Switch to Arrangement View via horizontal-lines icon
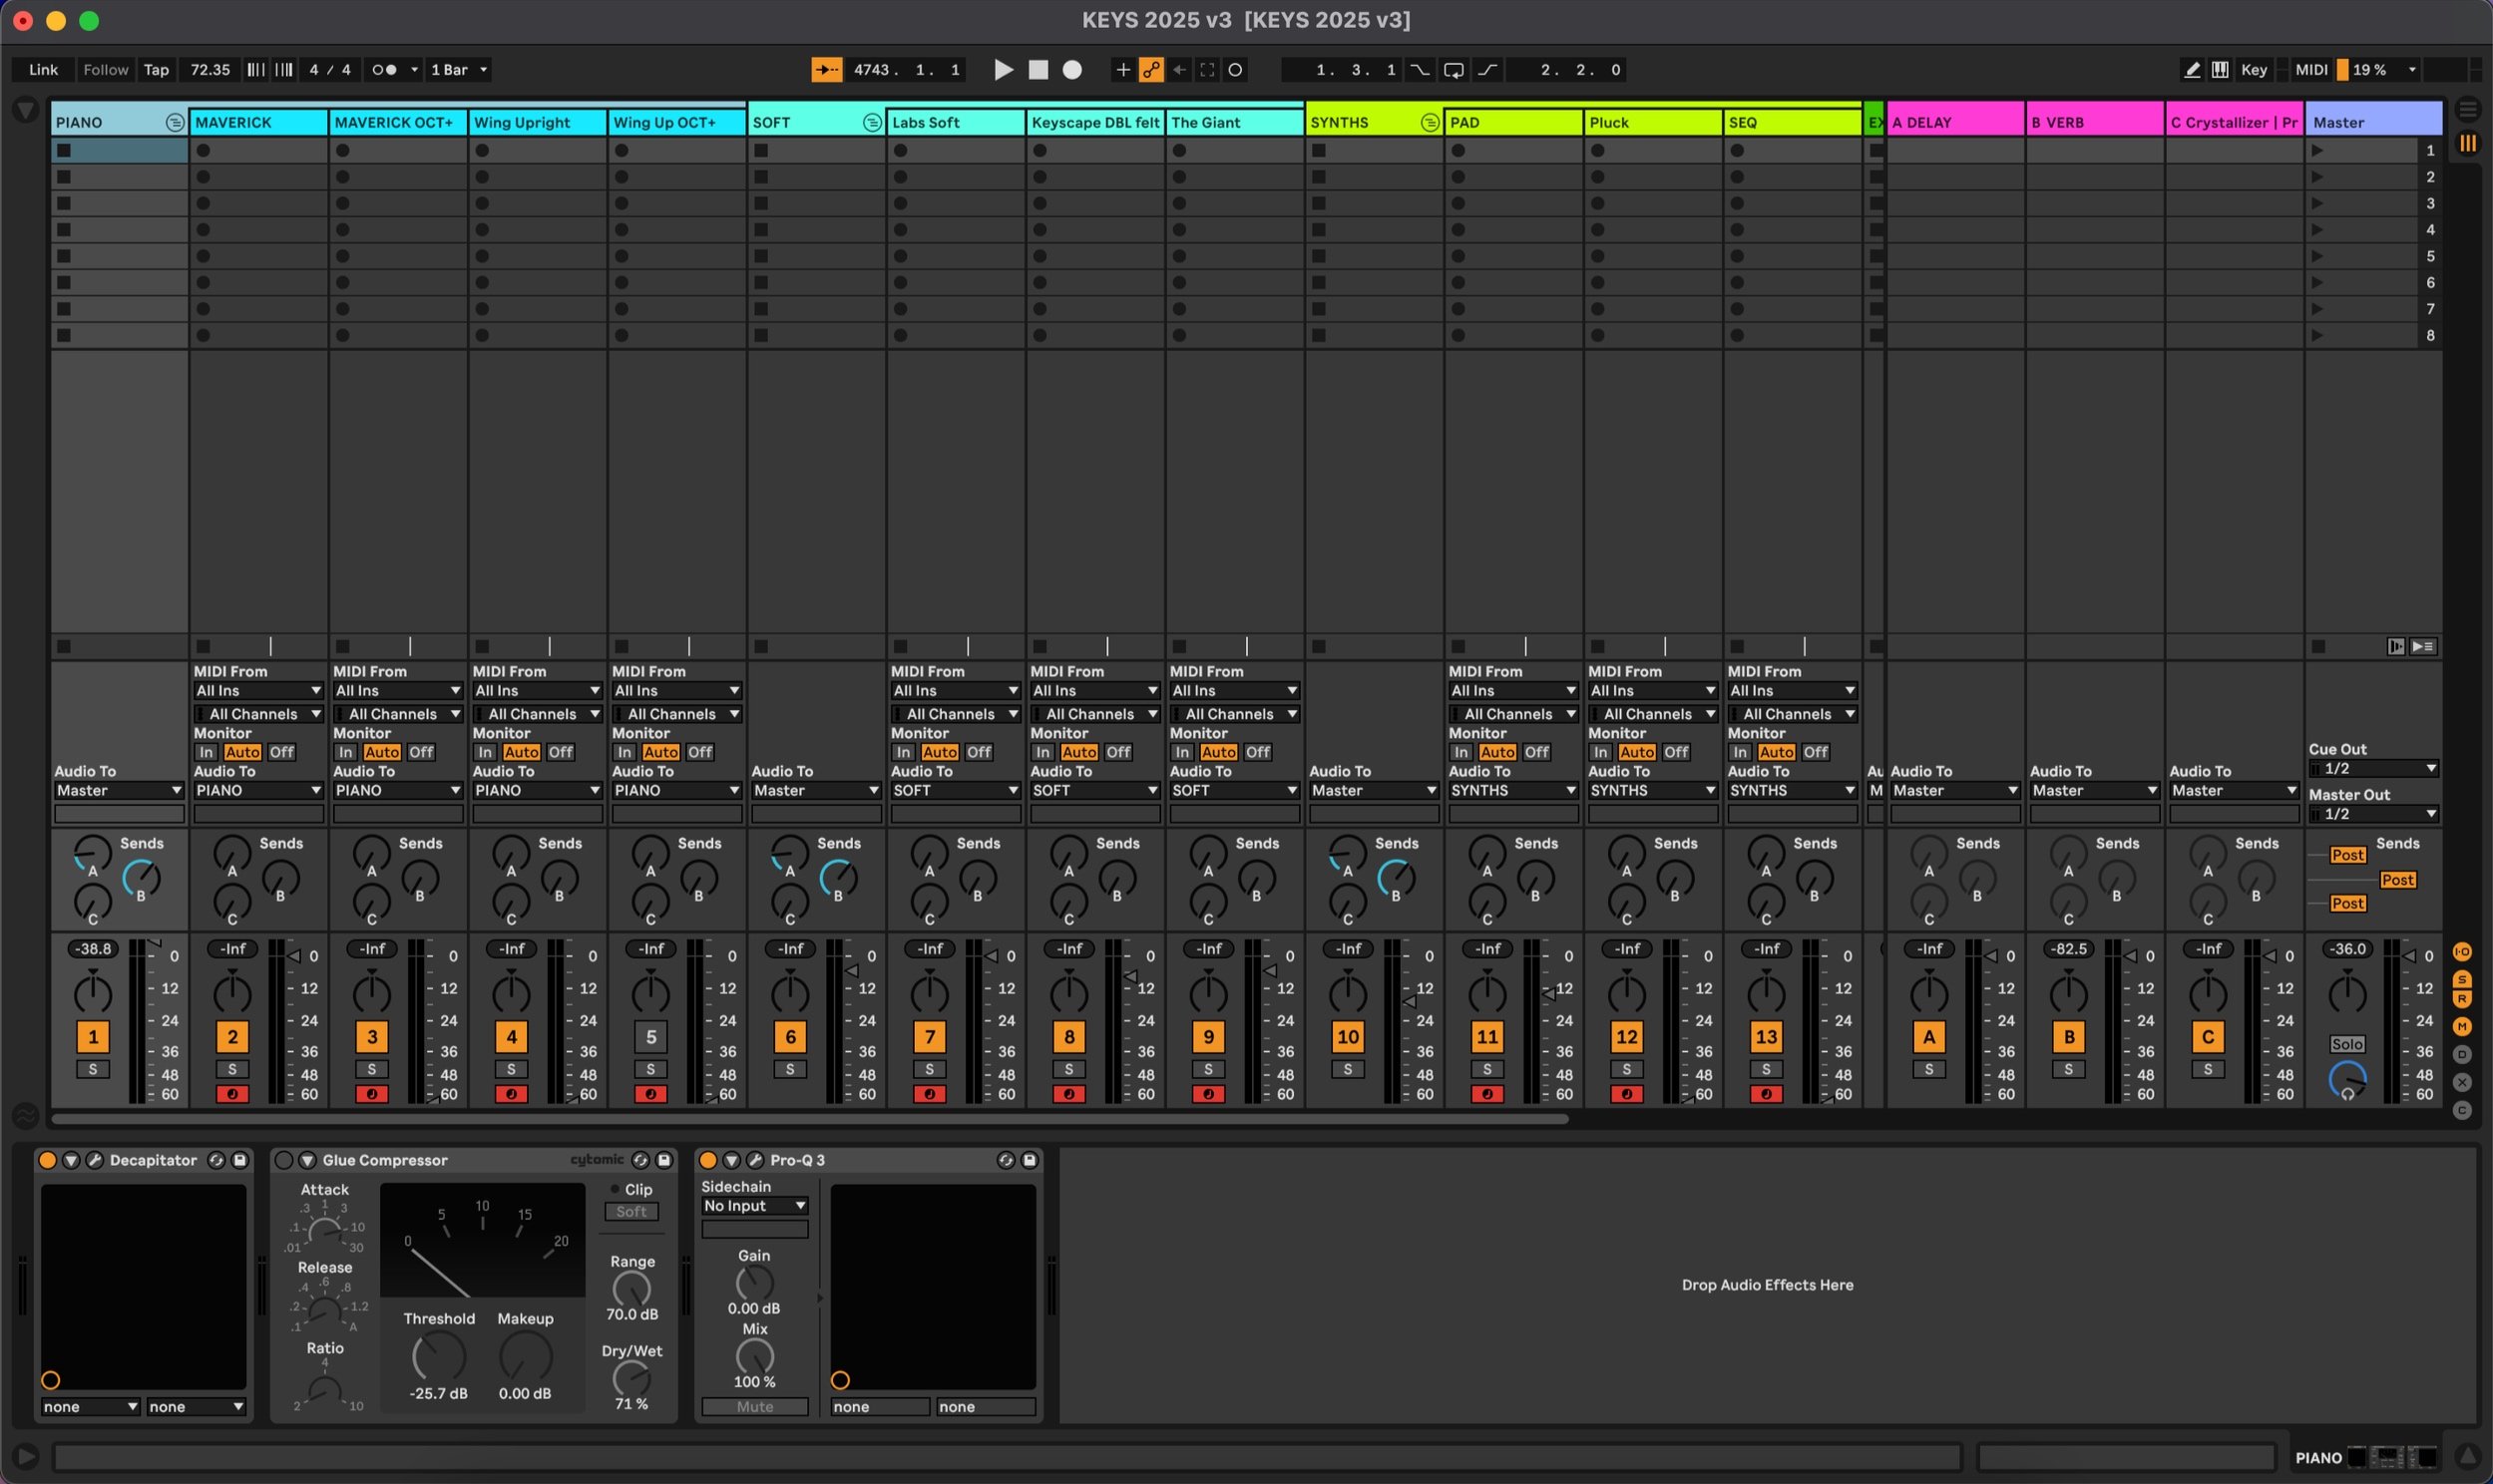 point(2468,108)
